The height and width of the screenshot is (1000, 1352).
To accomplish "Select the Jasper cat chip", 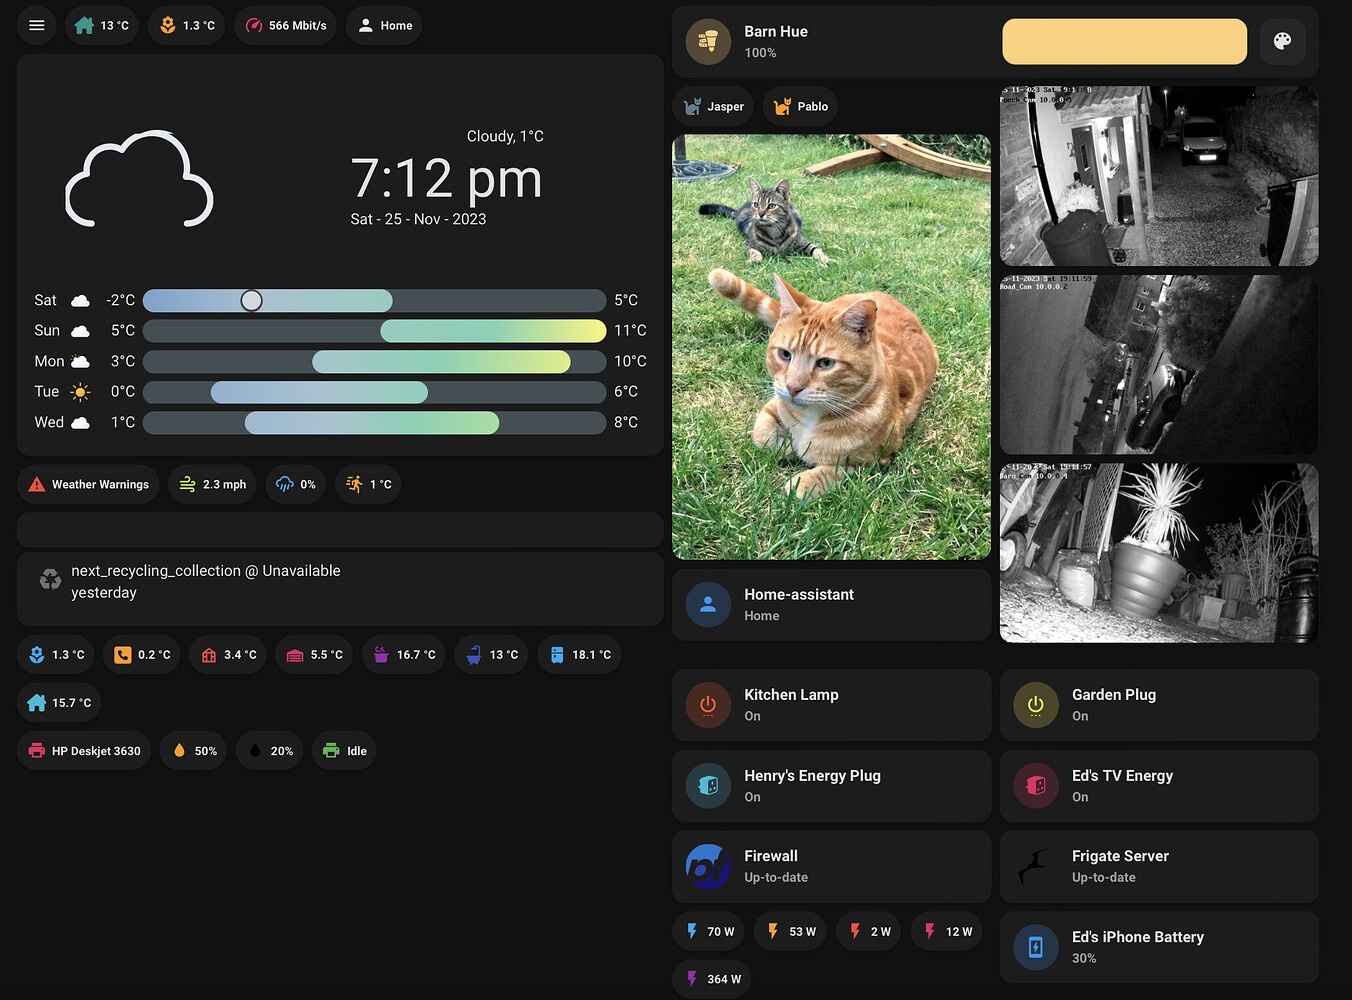I will point(714,106).
